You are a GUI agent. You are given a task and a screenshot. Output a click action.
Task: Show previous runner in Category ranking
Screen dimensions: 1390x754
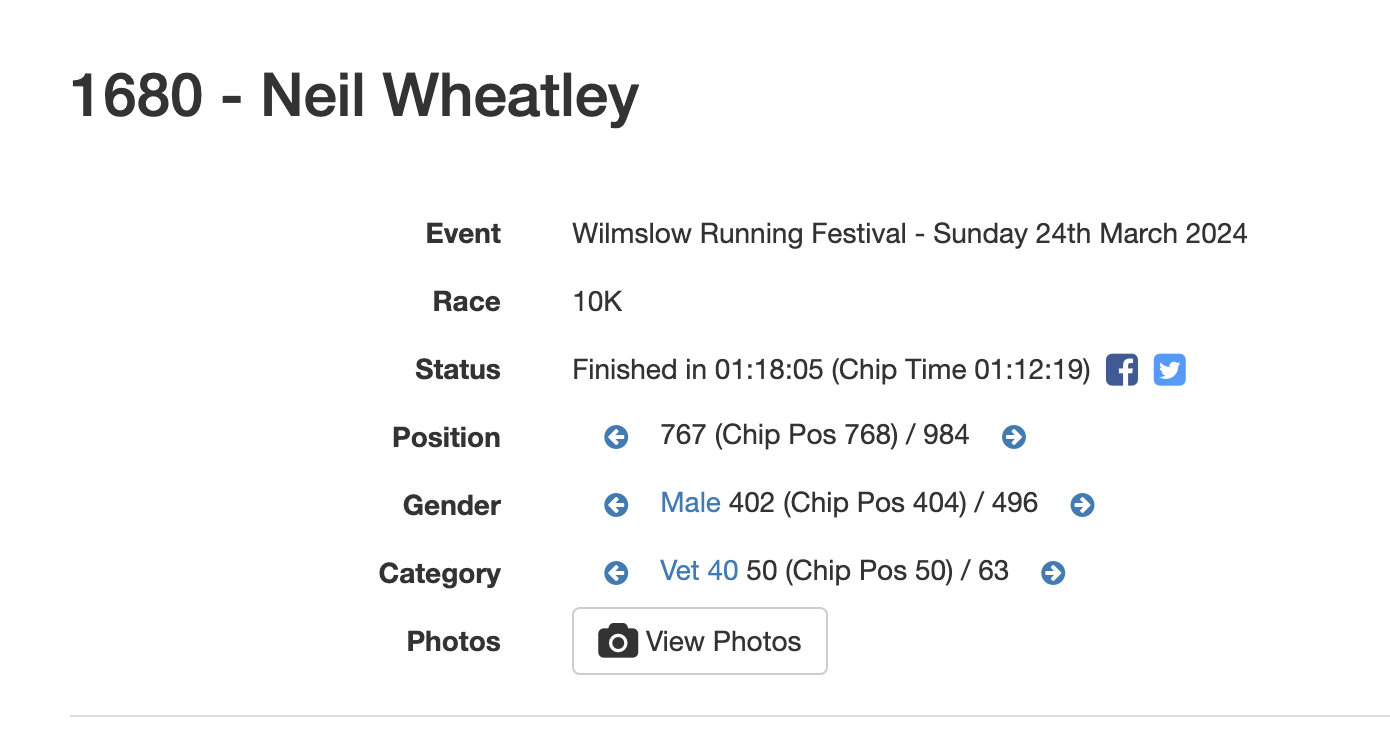point(616,573)
